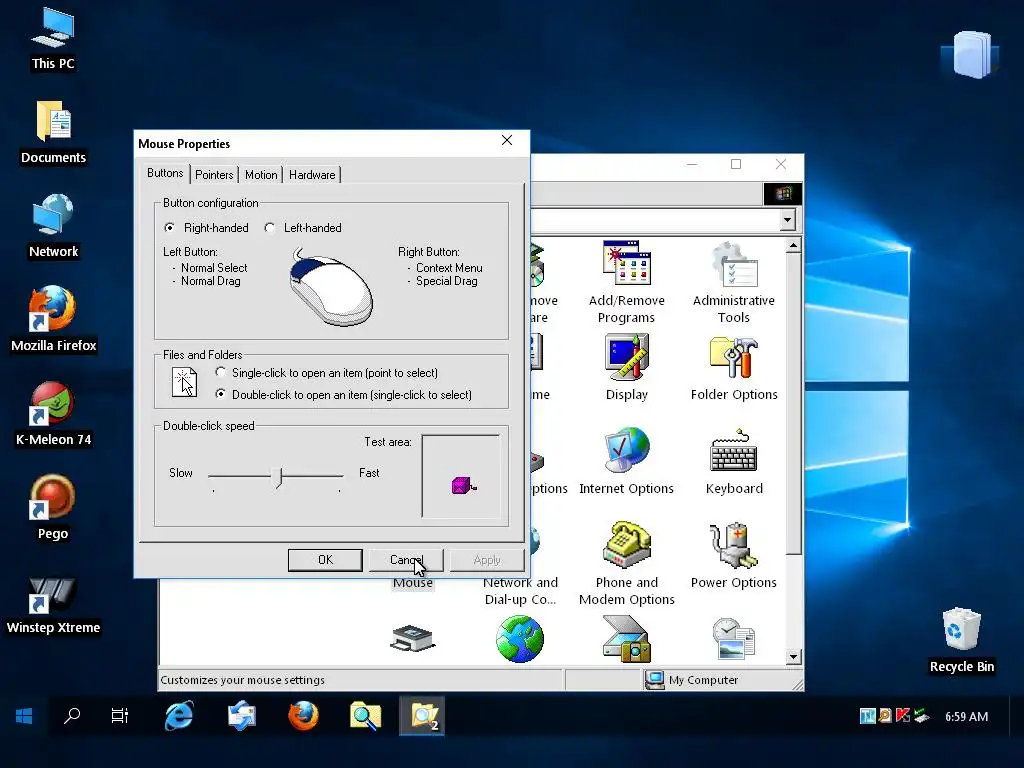
Task: Click the scanner and camera icon
Action: [626, 639]
